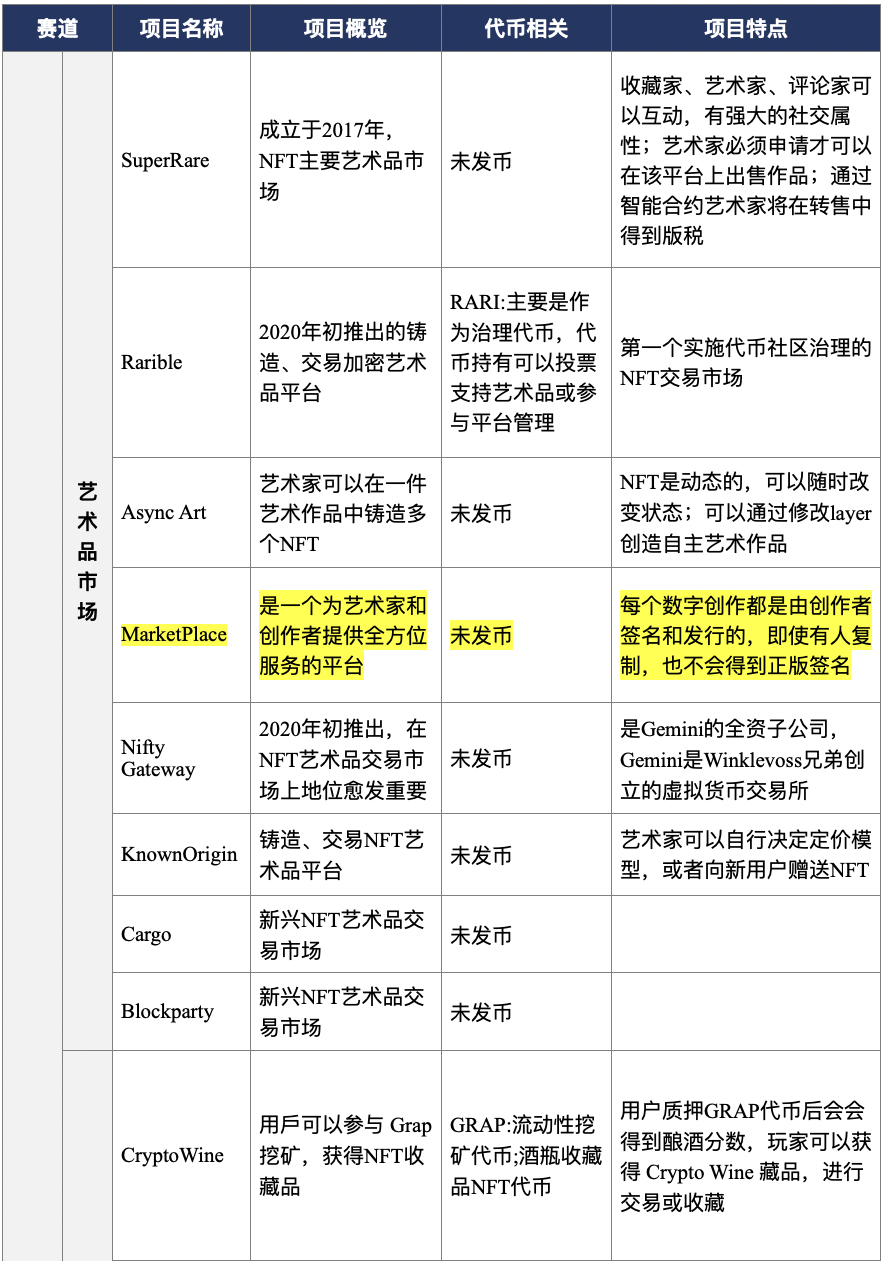Select the Nifty Gateway name cell
886x1266 pixels.
[181, 758]
